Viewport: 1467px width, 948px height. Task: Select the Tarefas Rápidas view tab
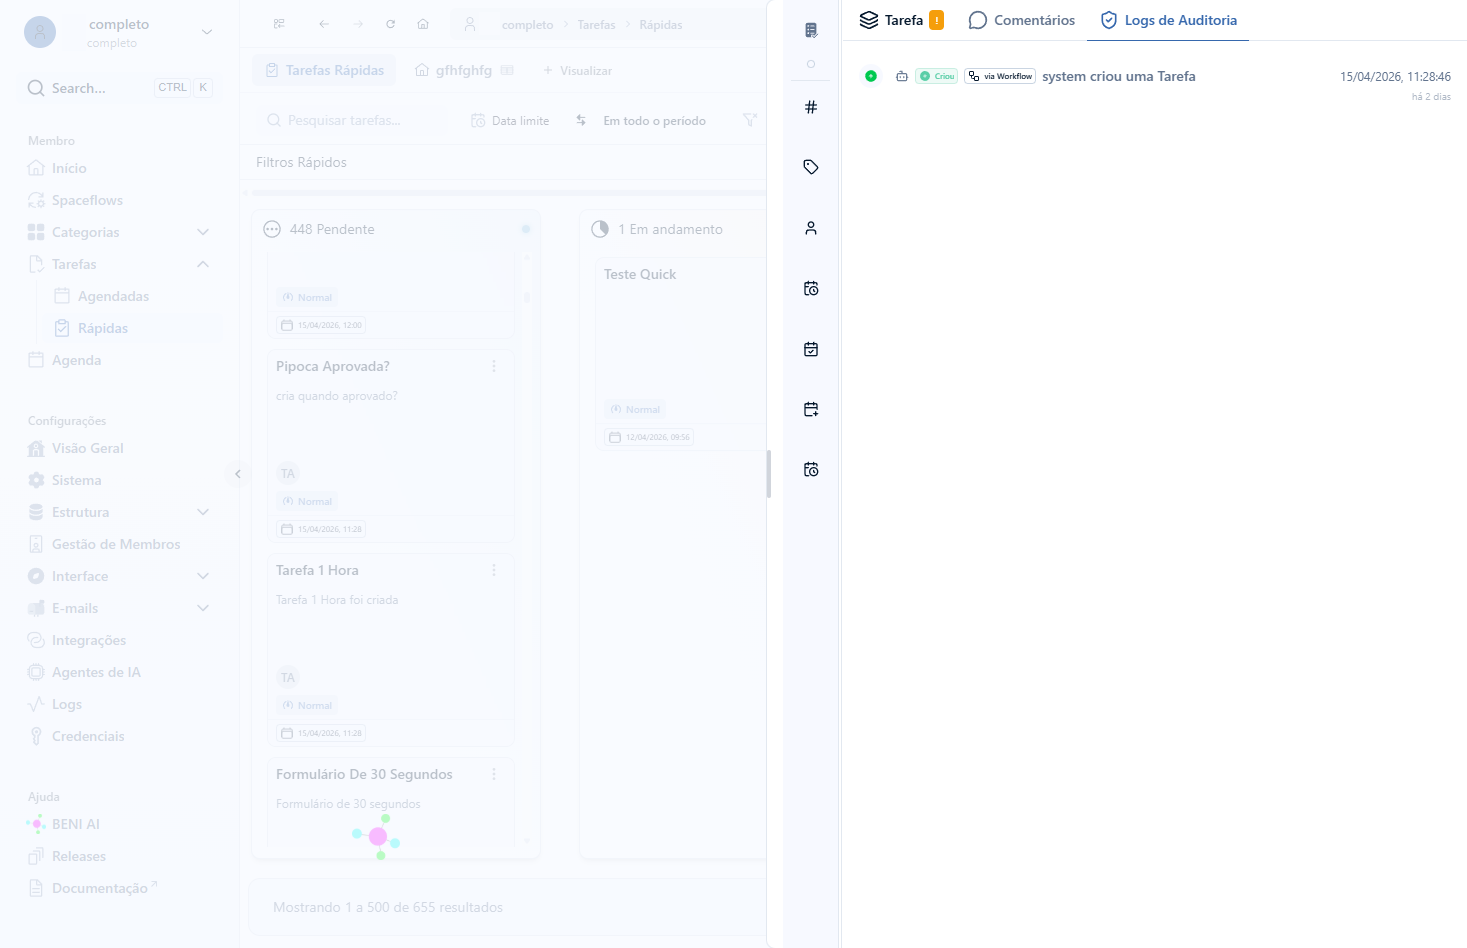pos(325,70)
